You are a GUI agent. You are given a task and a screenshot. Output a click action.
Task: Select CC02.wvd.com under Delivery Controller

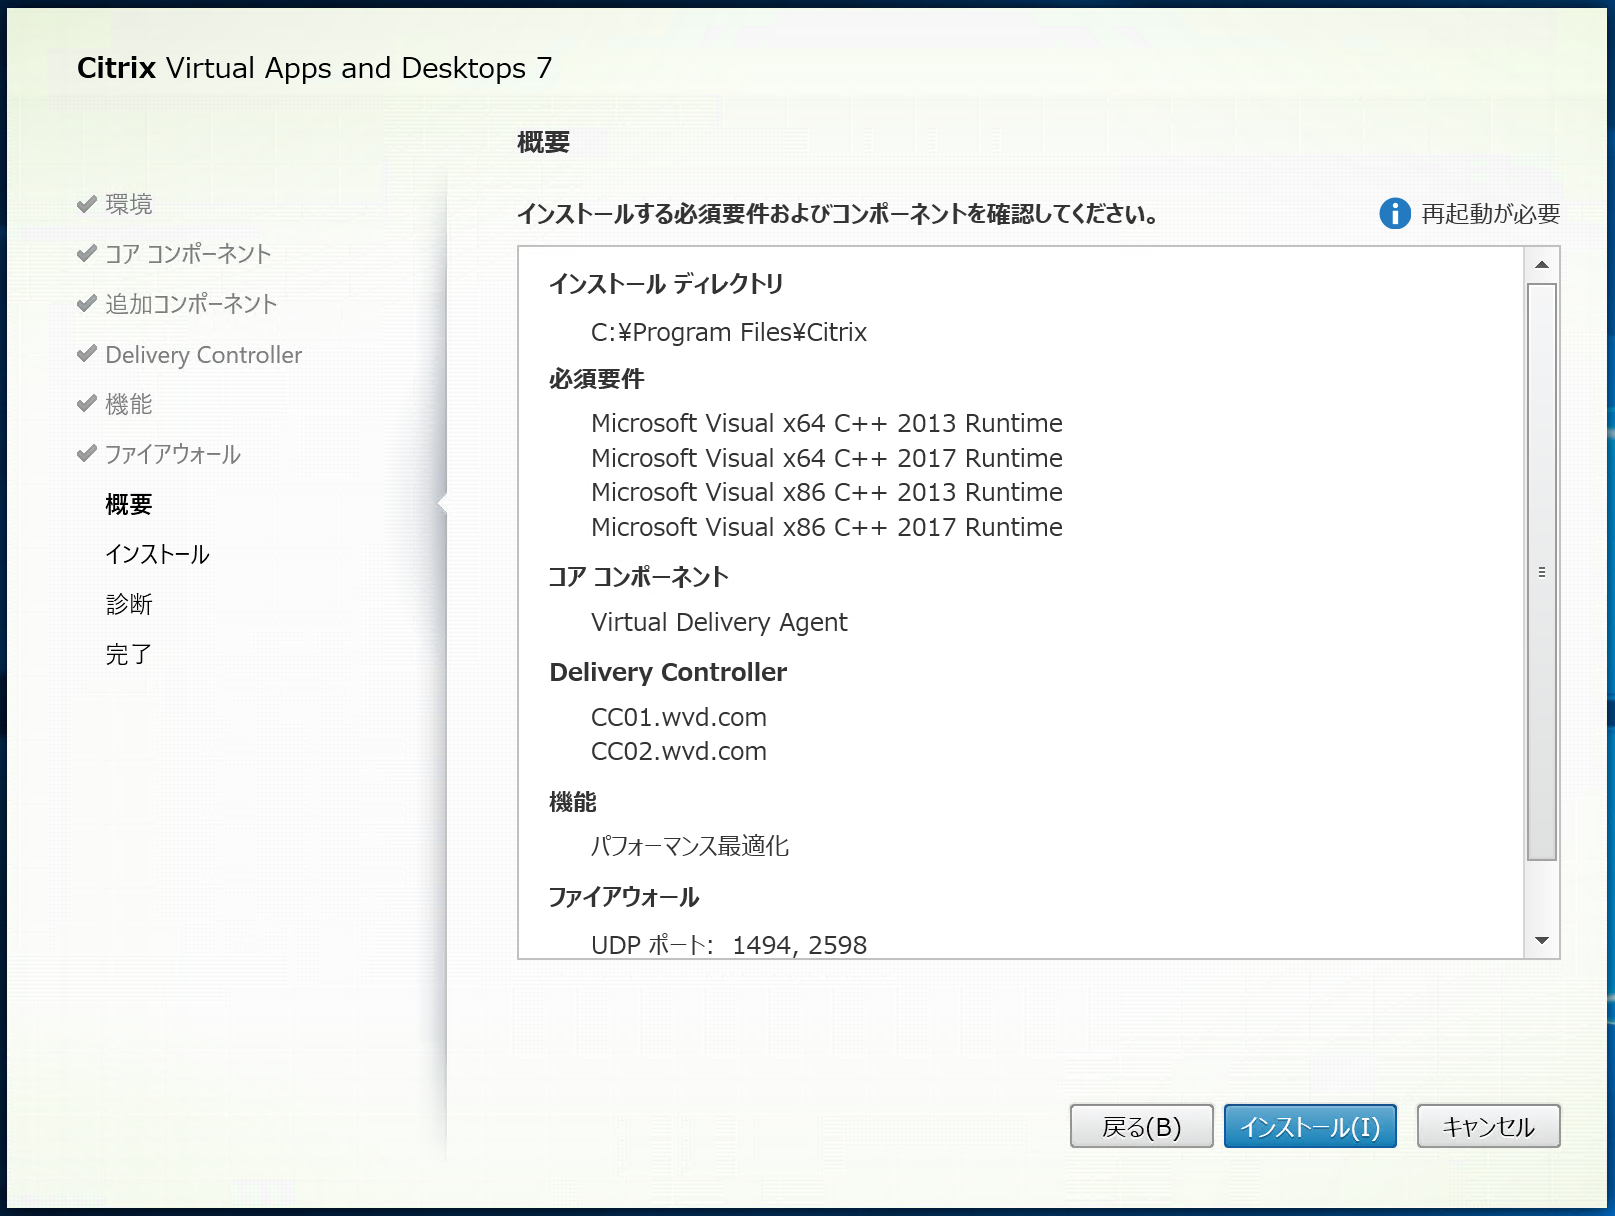click(677, 751)
